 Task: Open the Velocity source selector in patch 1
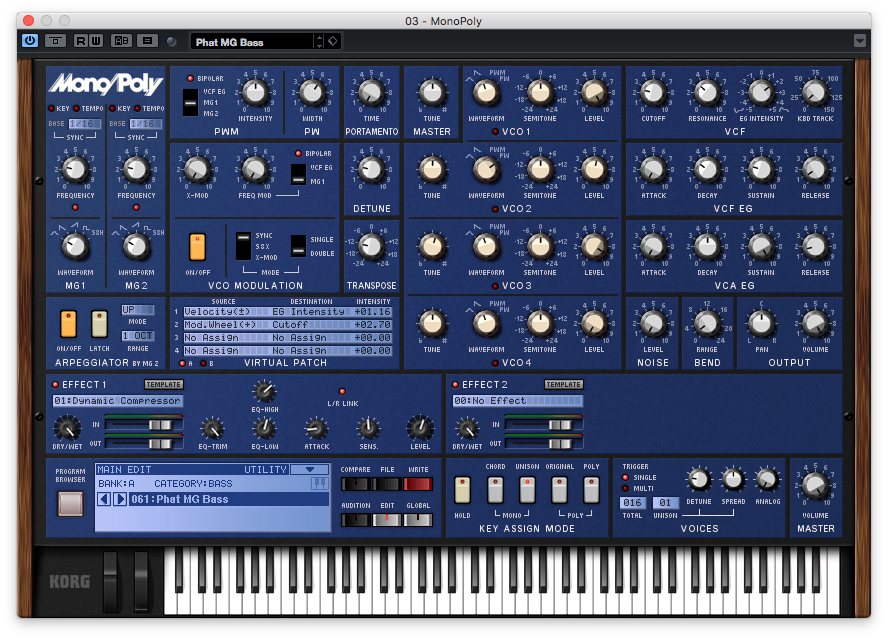(x=225, y=312)
